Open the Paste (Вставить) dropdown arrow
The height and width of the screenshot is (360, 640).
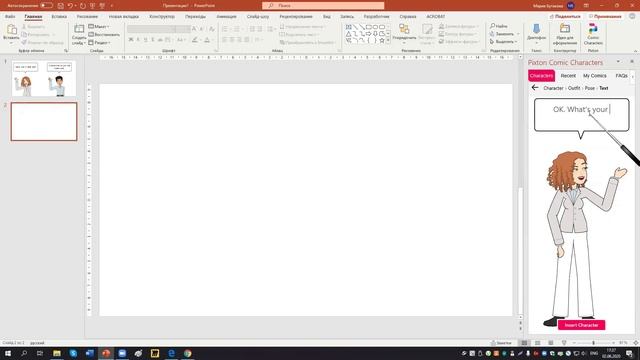[x=11, y=42]
